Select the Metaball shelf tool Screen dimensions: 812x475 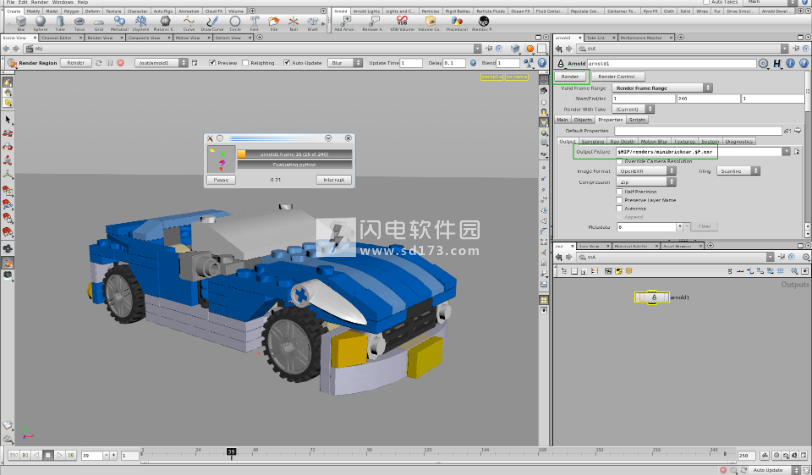[x=119, y=23]
